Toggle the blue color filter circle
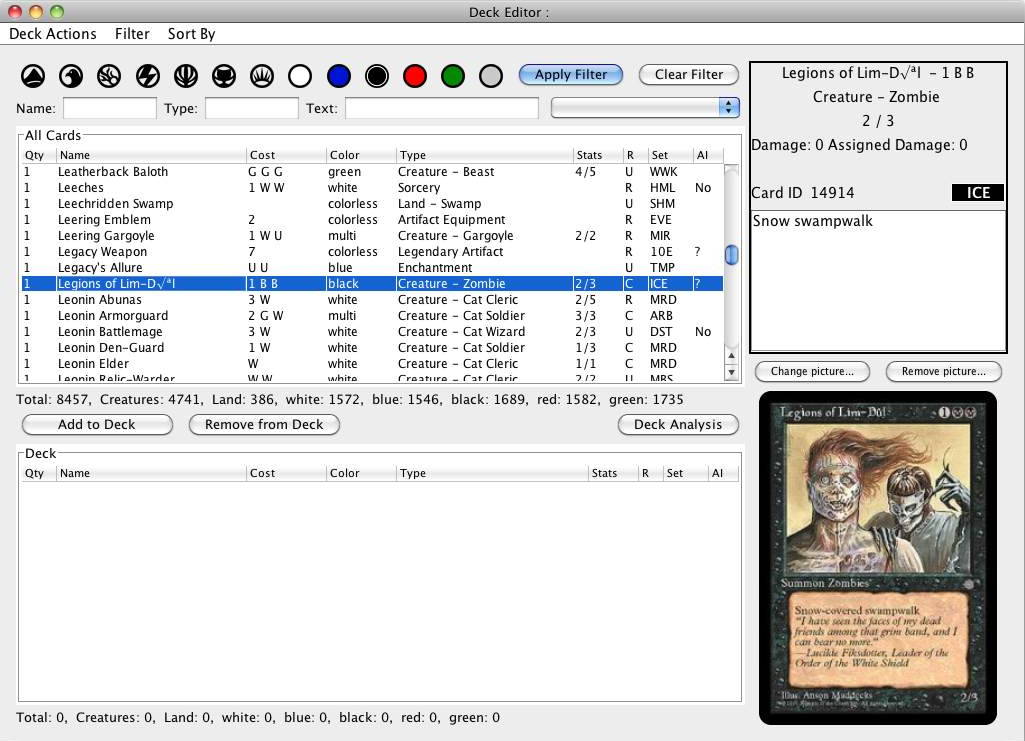 click(338, 76)
